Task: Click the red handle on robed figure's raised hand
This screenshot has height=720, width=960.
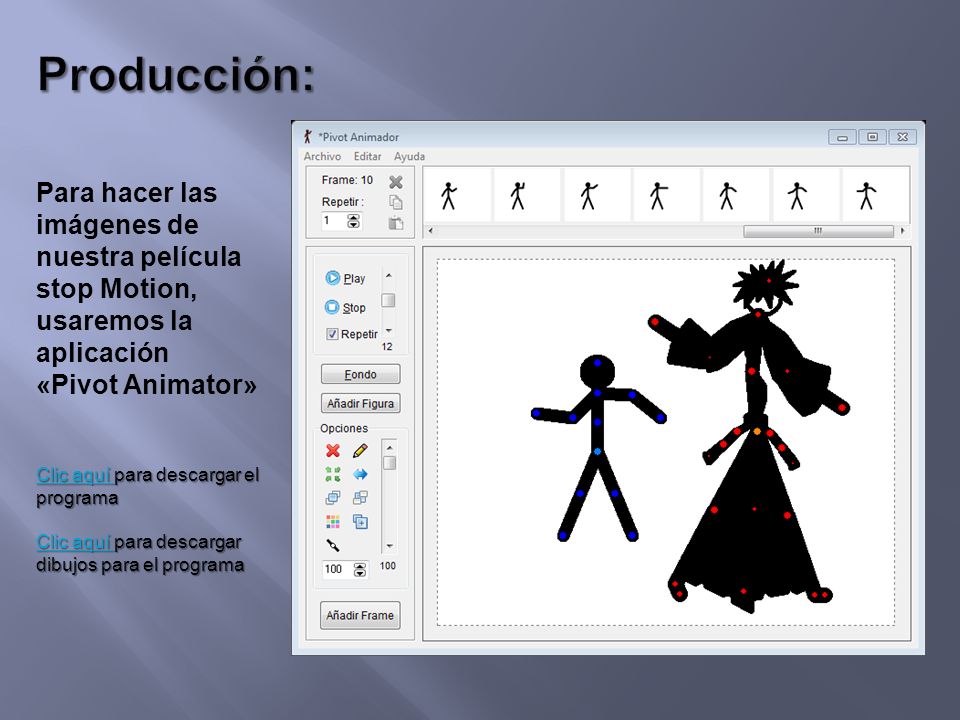Action: pos(655,321)
